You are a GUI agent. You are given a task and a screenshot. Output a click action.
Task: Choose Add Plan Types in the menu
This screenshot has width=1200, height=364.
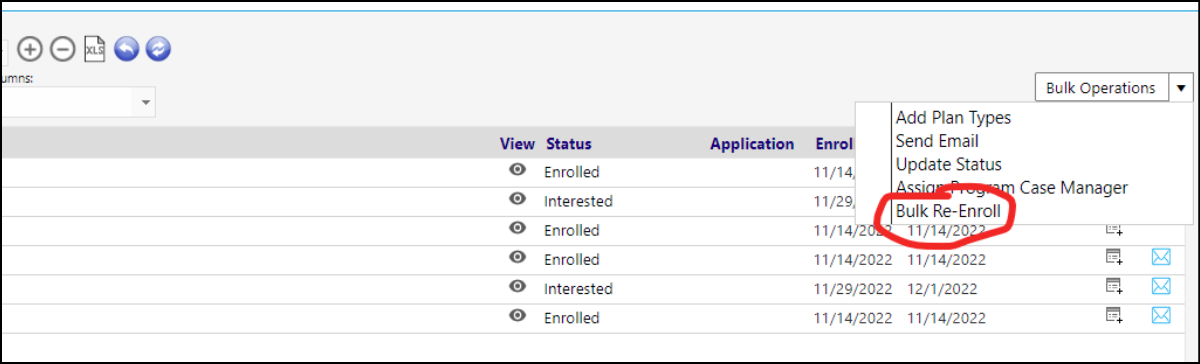coord(953,118)
